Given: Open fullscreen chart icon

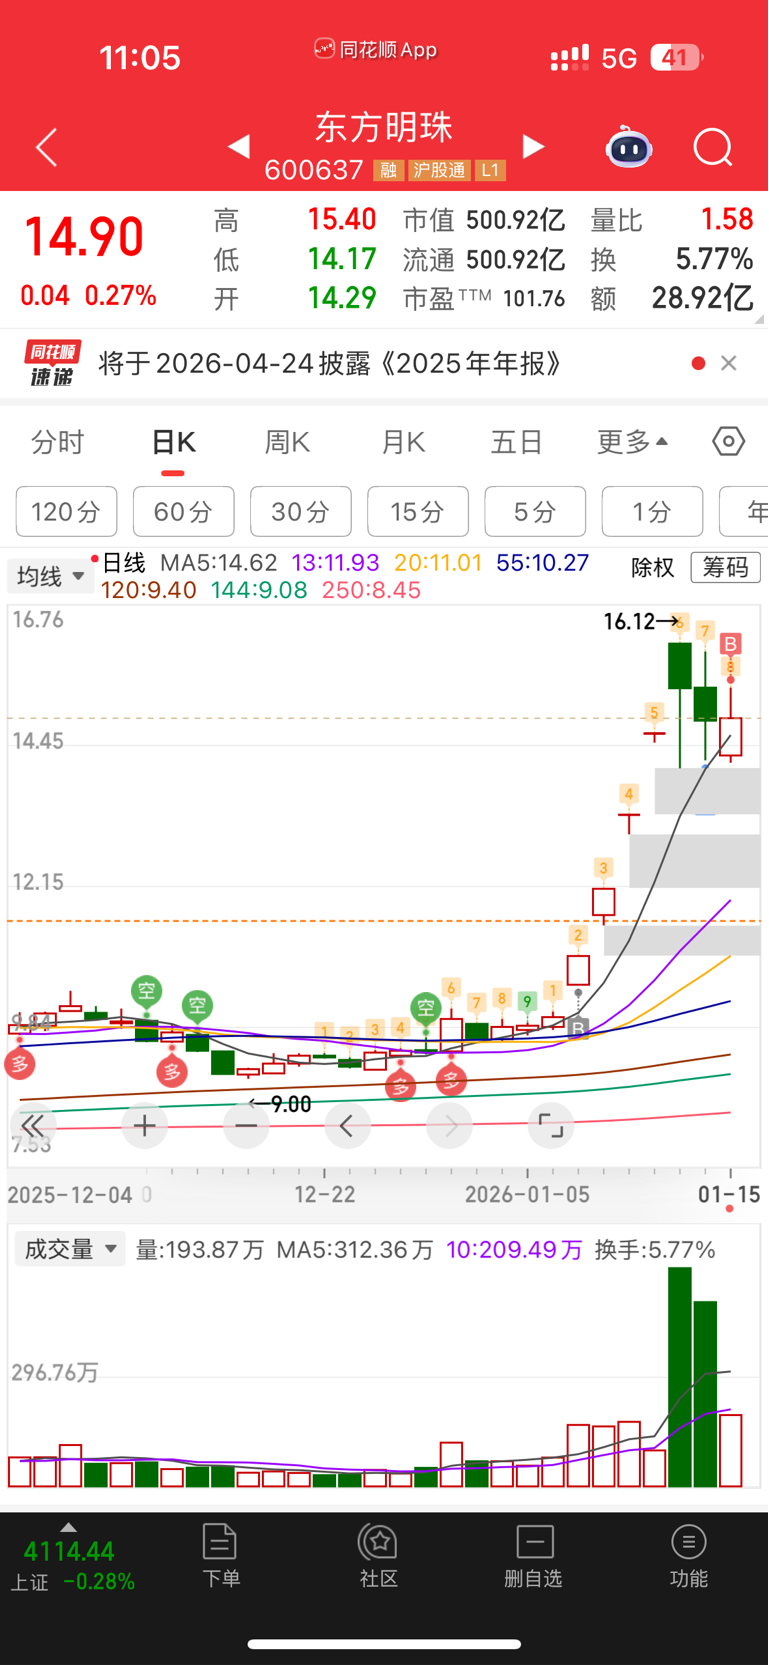Looking at the screenshot, I should pyautogui.click(x=551, y=1126).
